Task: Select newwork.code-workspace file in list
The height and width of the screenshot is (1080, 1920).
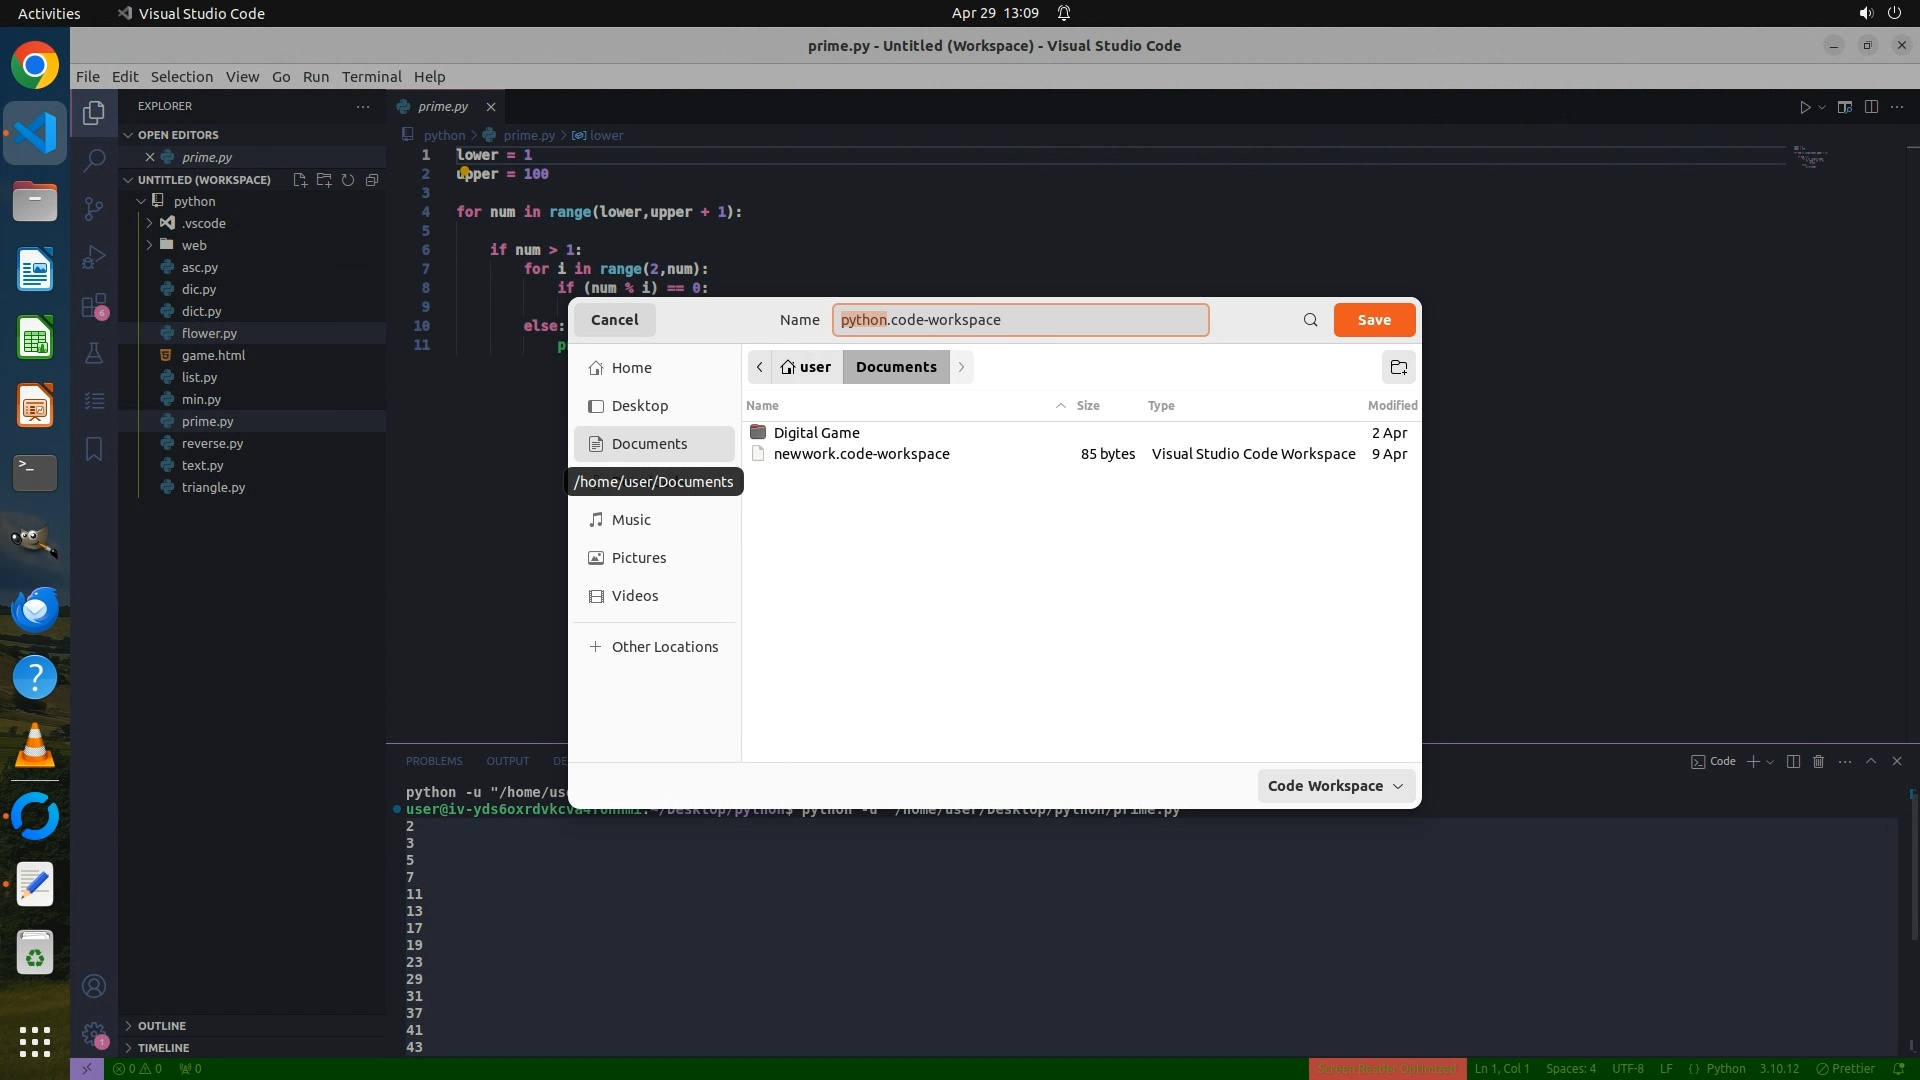Action: coord(861,454)
